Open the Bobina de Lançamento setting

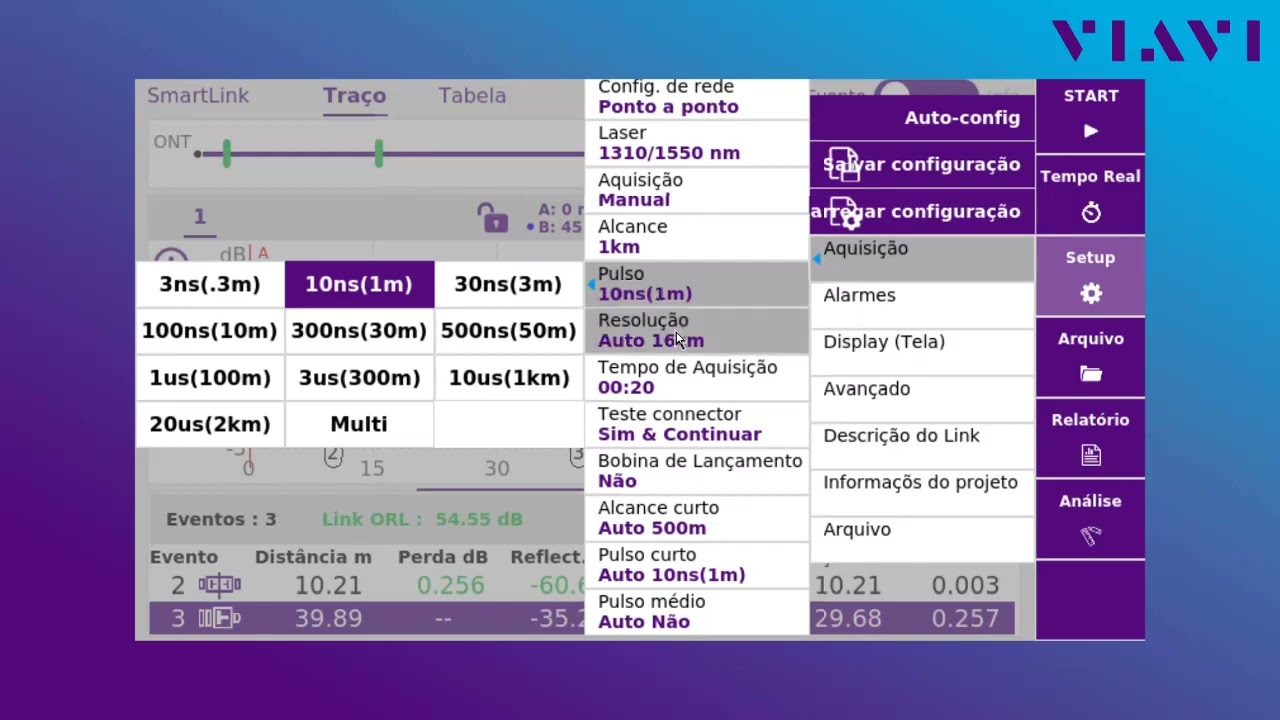[x=696, y=472]
